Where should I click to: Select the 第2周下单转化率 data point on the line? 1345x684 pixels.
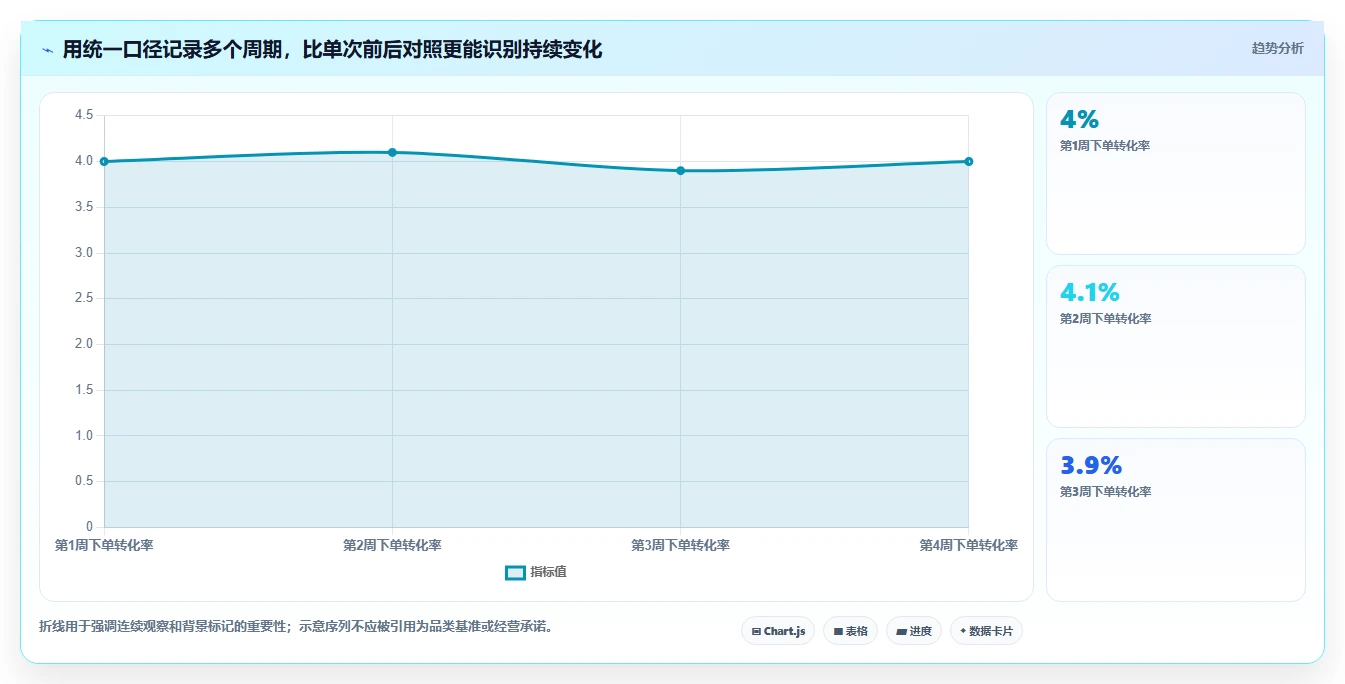click(392, 152)
